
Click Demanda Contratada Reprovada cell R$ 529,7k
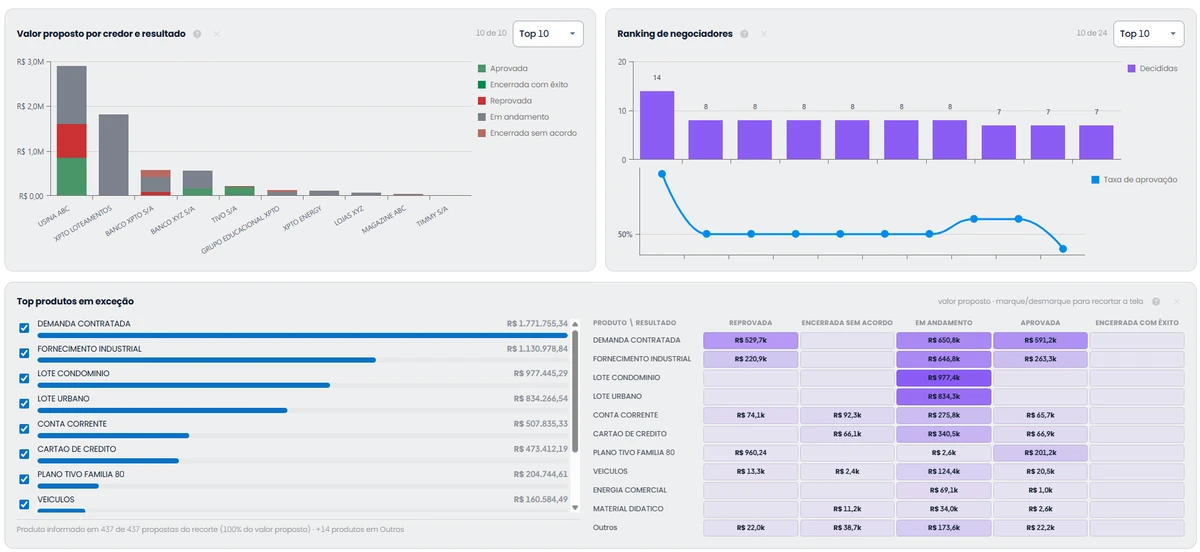750,340
